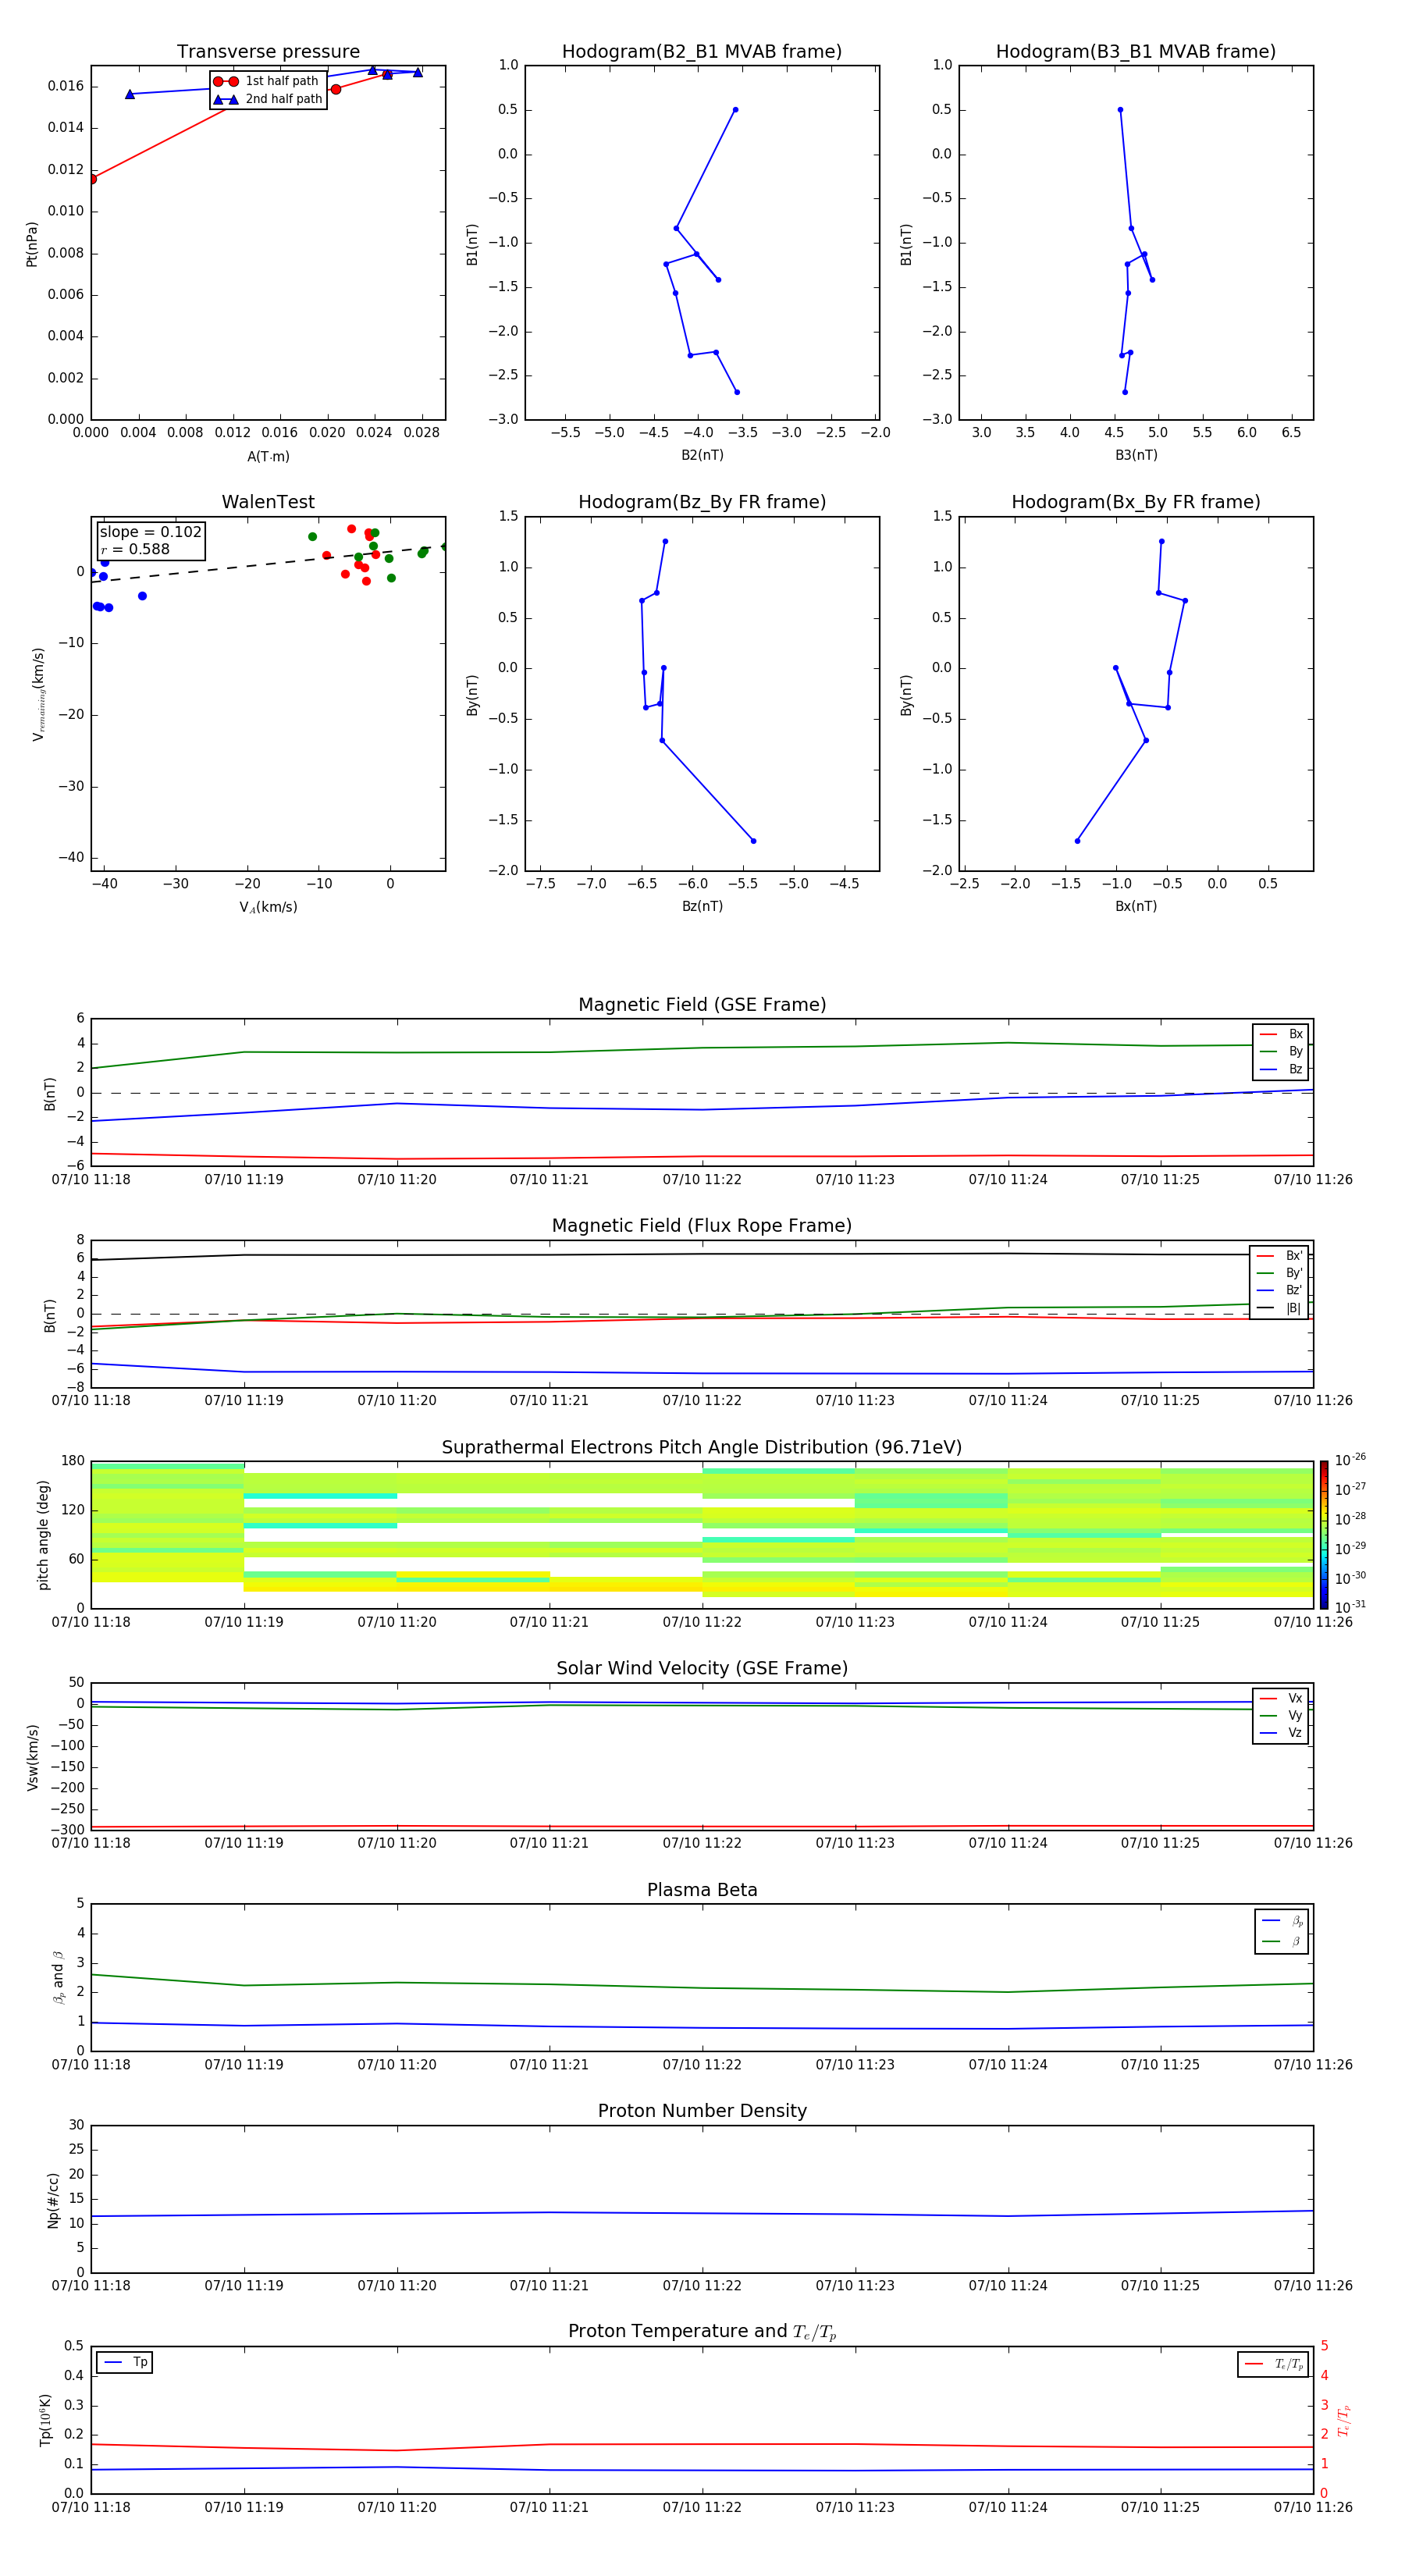Click the red Vx line in Solar Wind plot
Viewport: 1405px width, 2576px height.
point(702,1827)
